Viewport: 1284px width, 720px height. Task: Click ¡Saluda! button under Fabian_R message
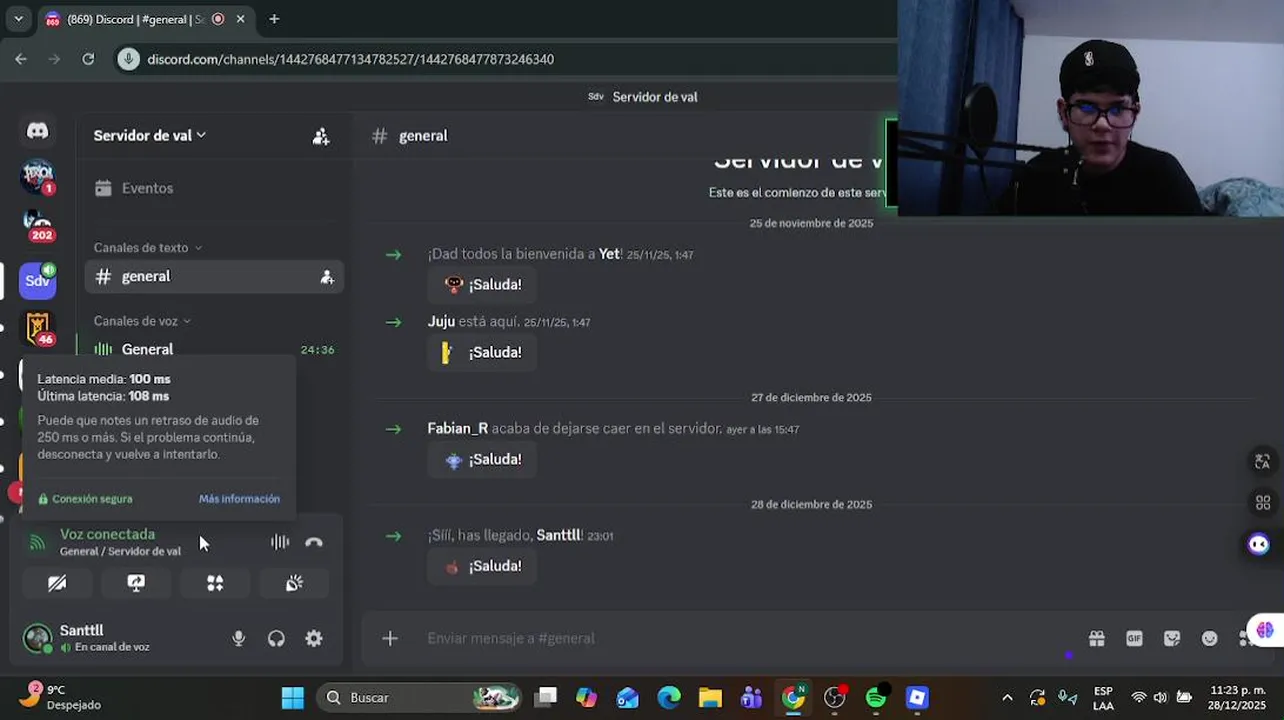click(x=482, y=460)
